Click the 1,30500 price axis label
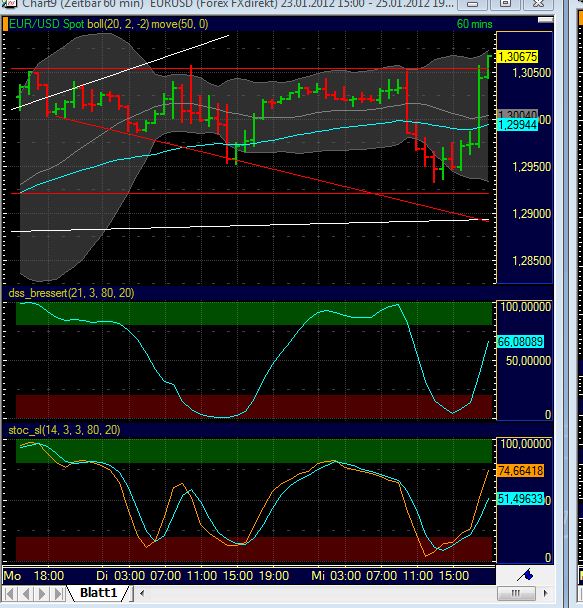Viewport: 583px width, 608px height. [x=531, y=73]
